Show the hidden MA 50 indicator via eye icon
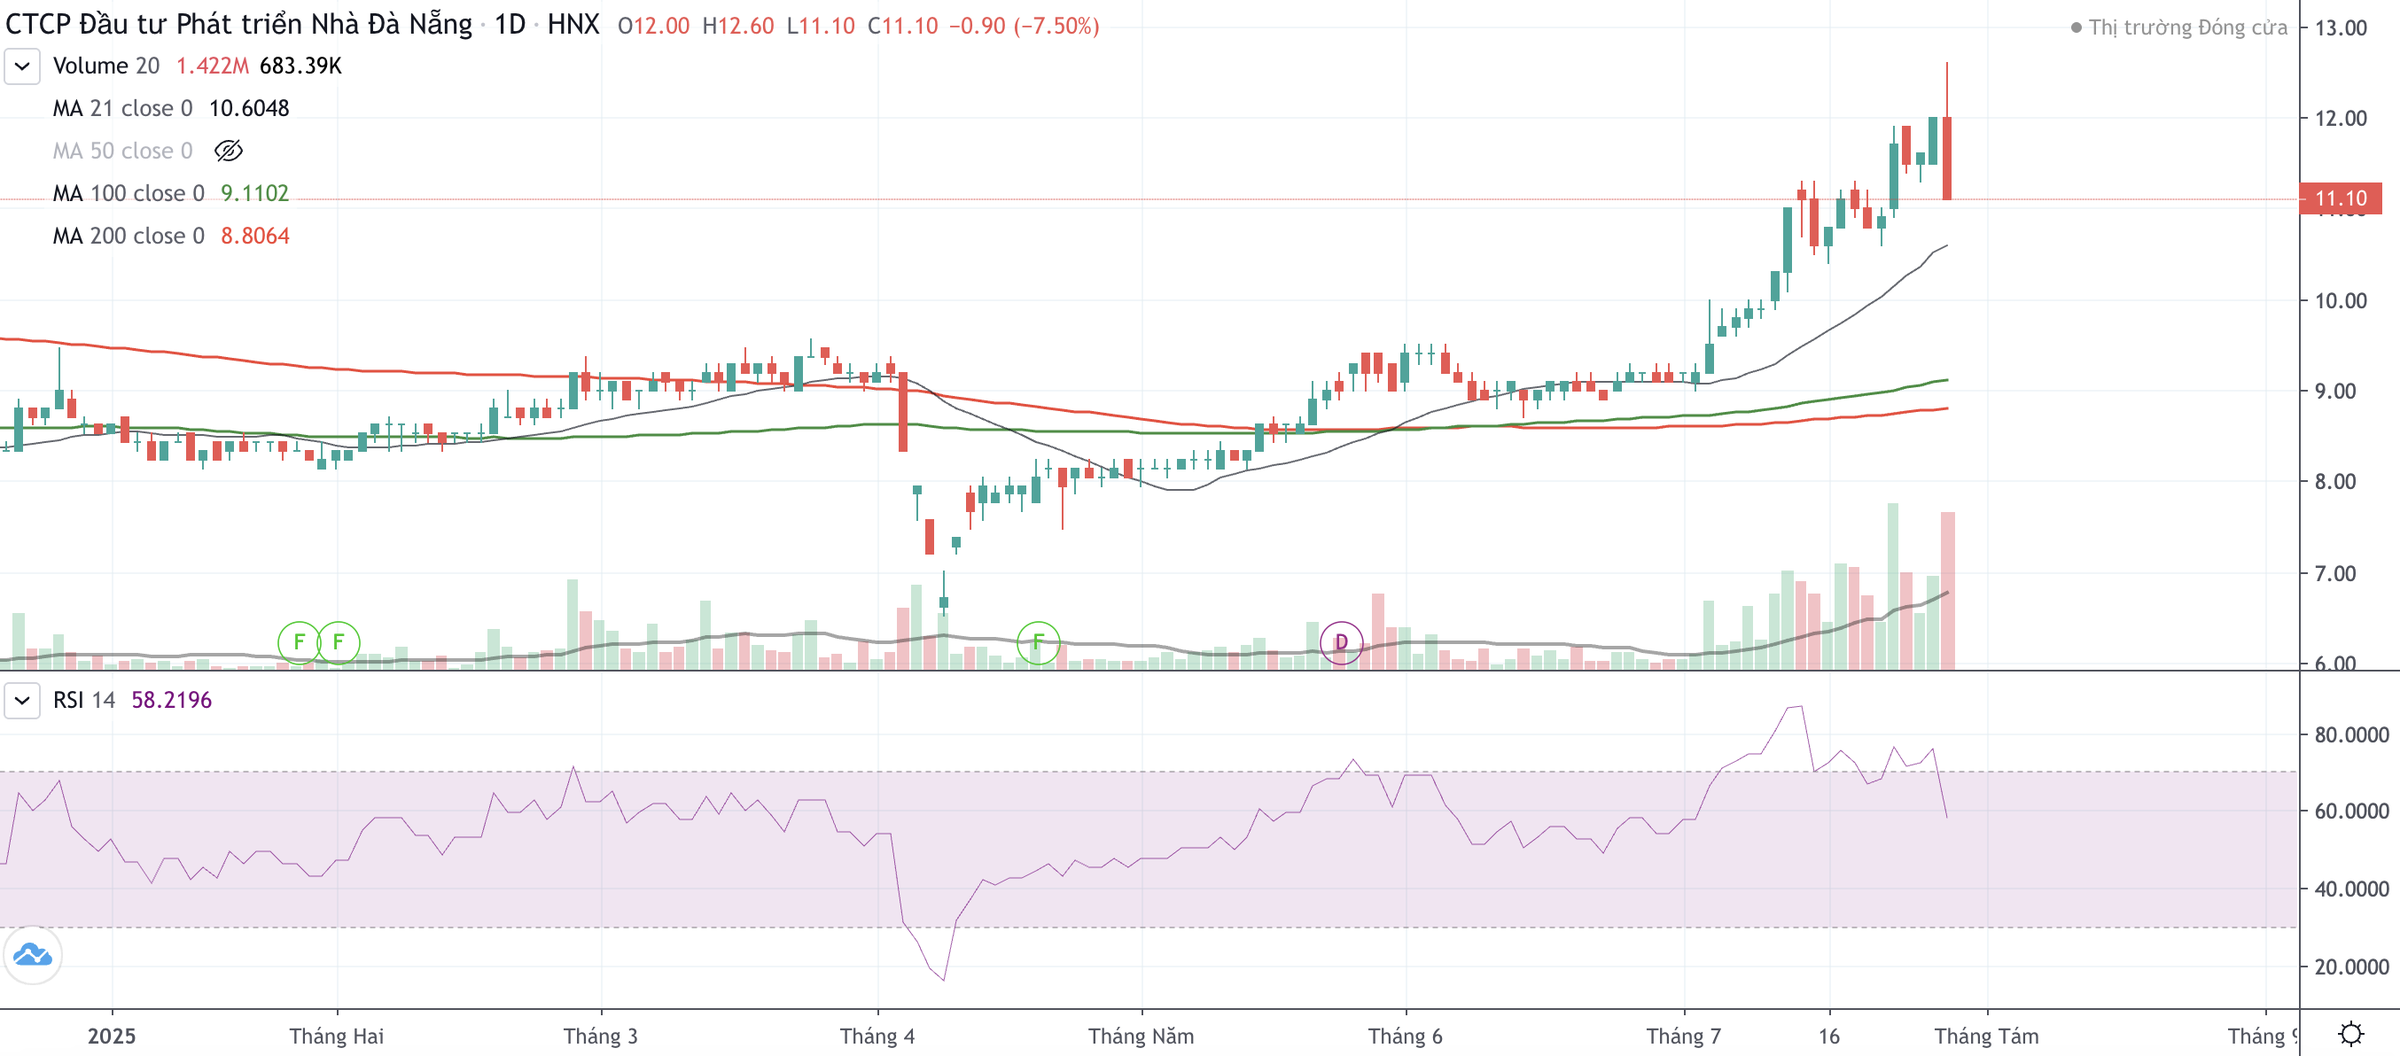2400x1056 pixels. (228, 151)
